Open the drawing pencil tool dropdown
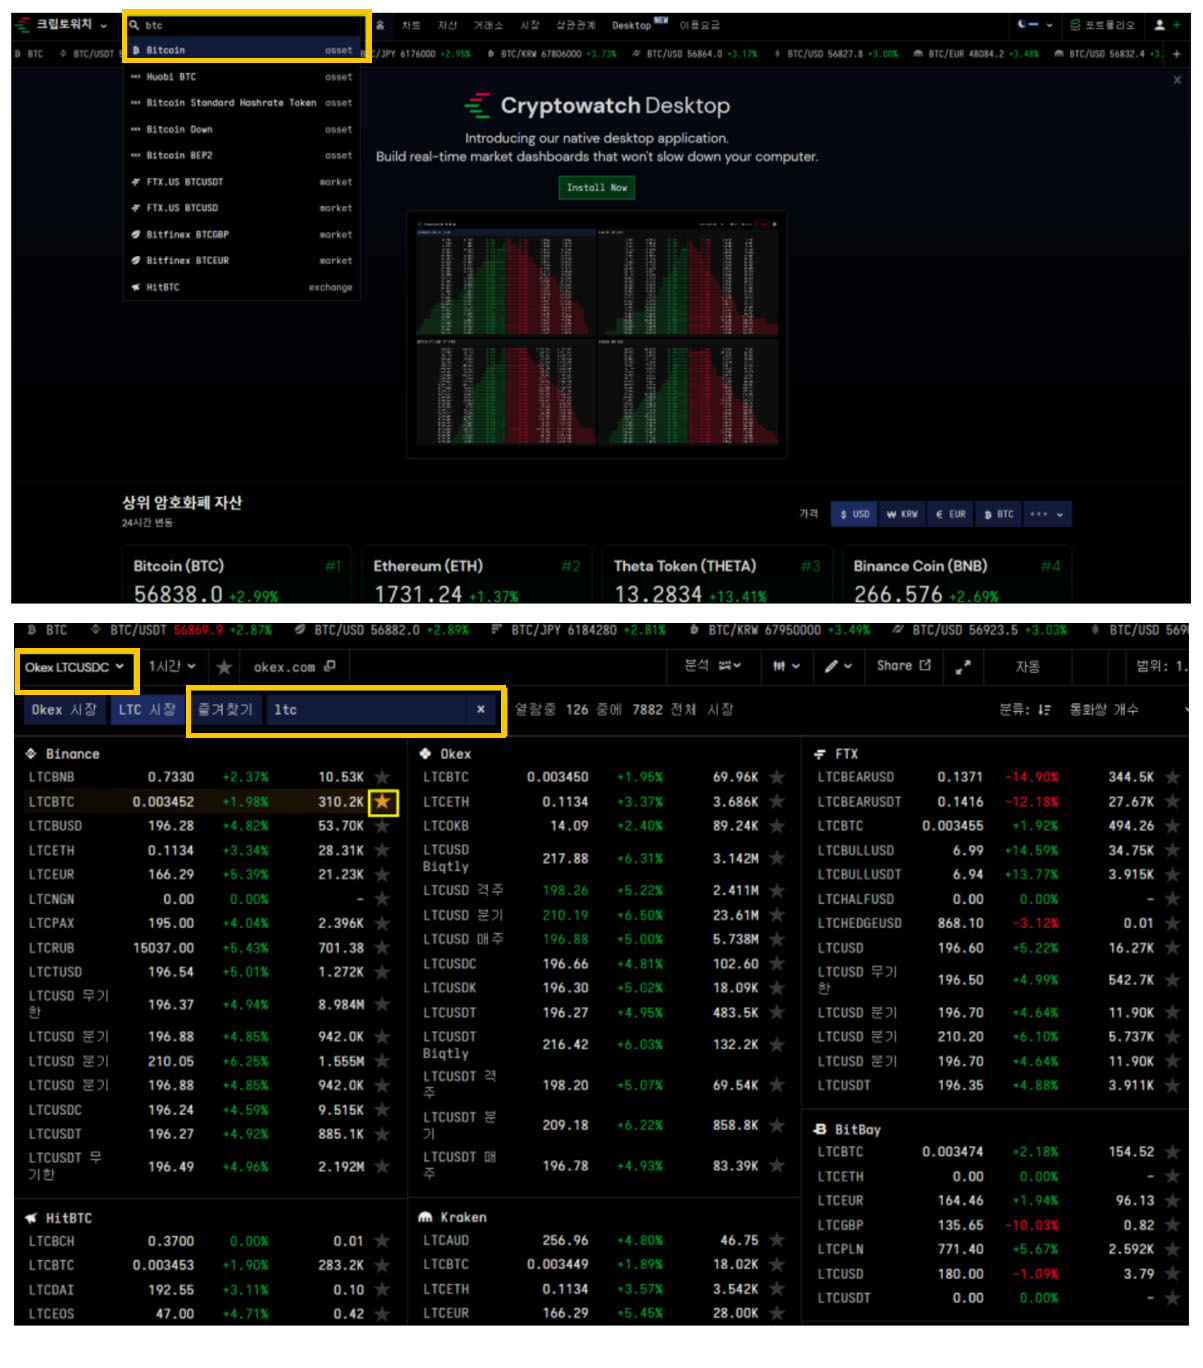 coord(838,666)
